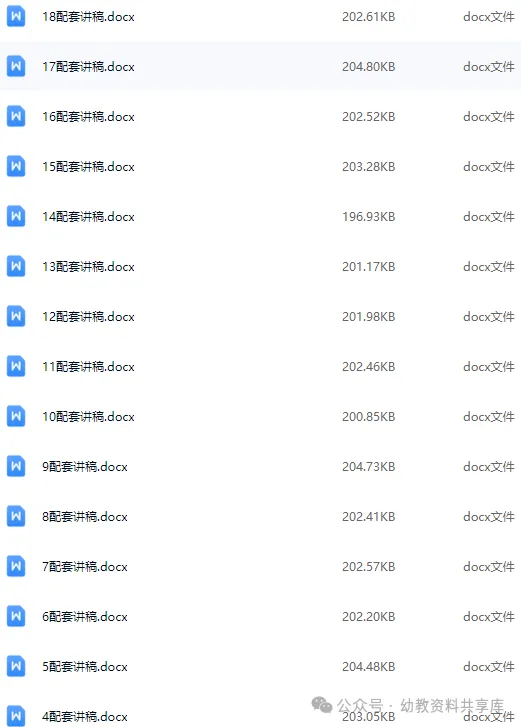Viewport: 521px width, 727px height.
Task: Select the 201.17KB size entry
Action: pos(369,267)
